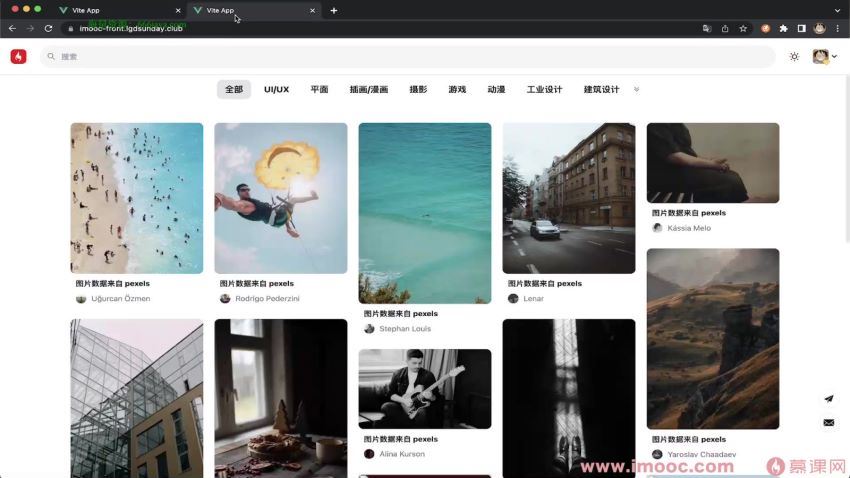Open the window table still-life photo
Viewport: 850px width, 478px height.
pos(281,398)
